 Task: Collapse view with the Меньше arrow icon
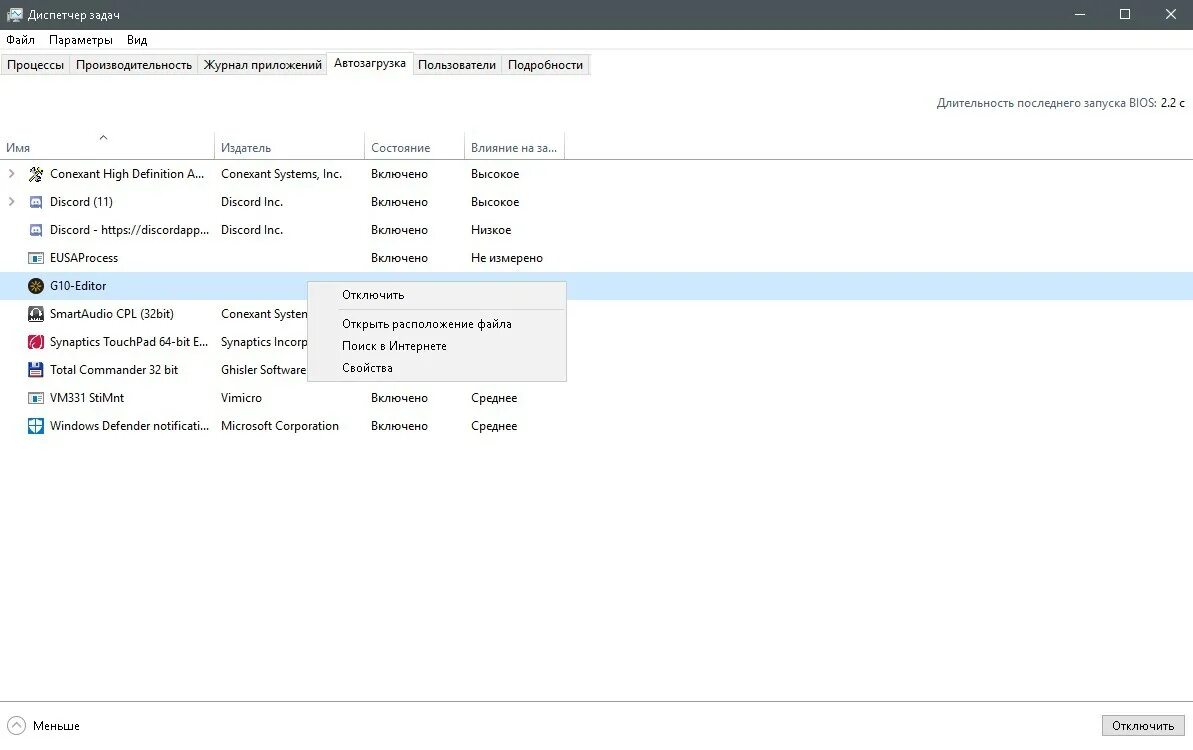(x=16, y=726)
